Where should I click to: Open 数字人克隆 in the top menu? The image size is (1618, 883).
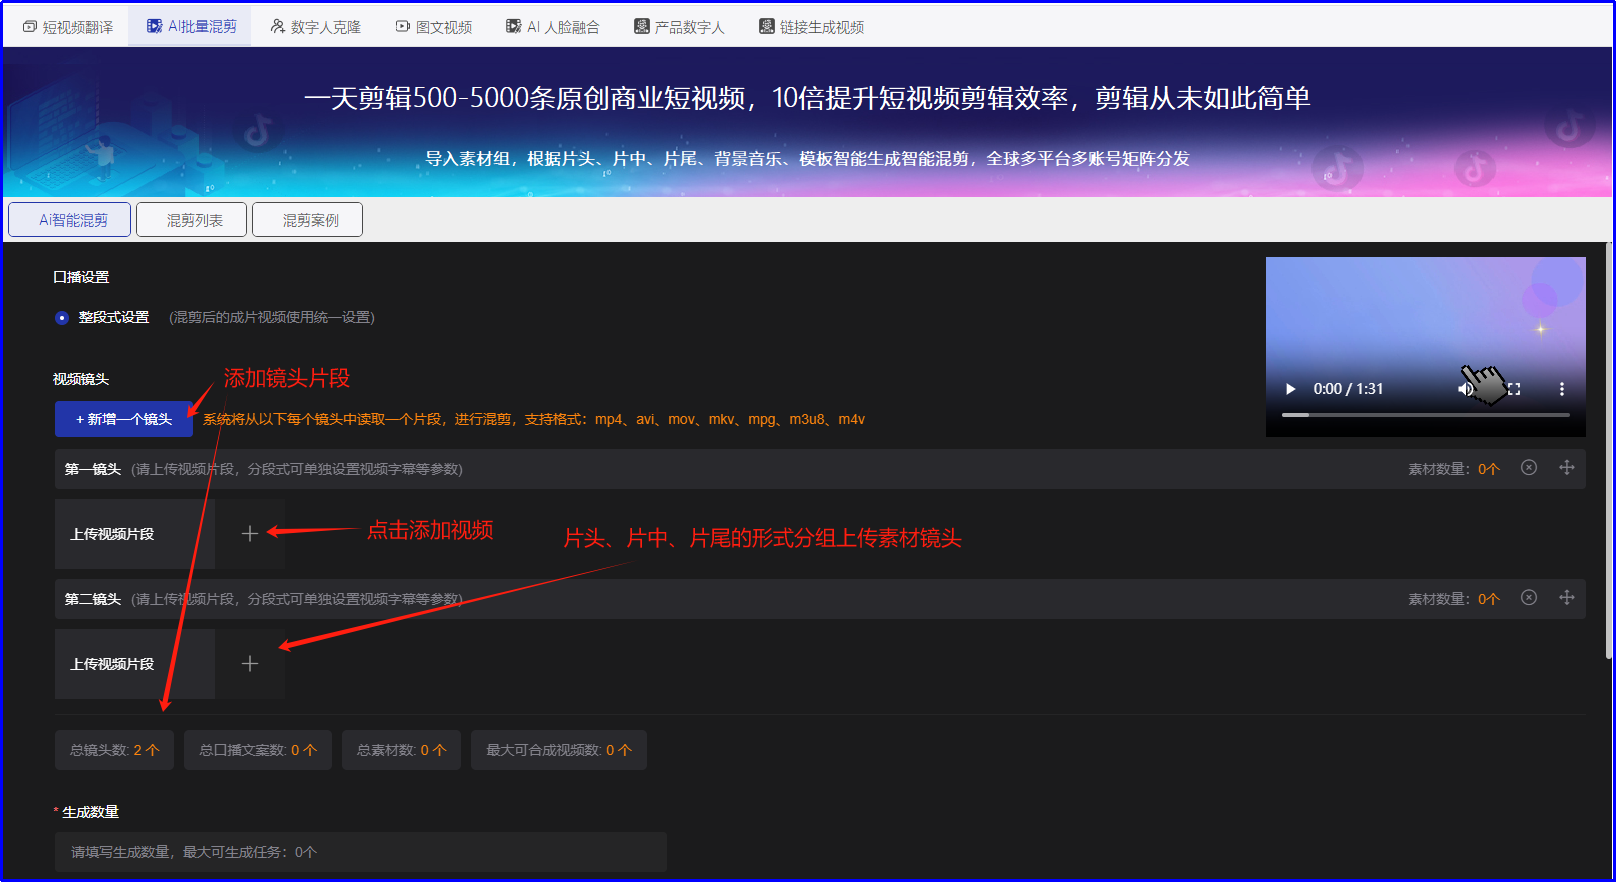pyautogui.click(x=315, y=27)
